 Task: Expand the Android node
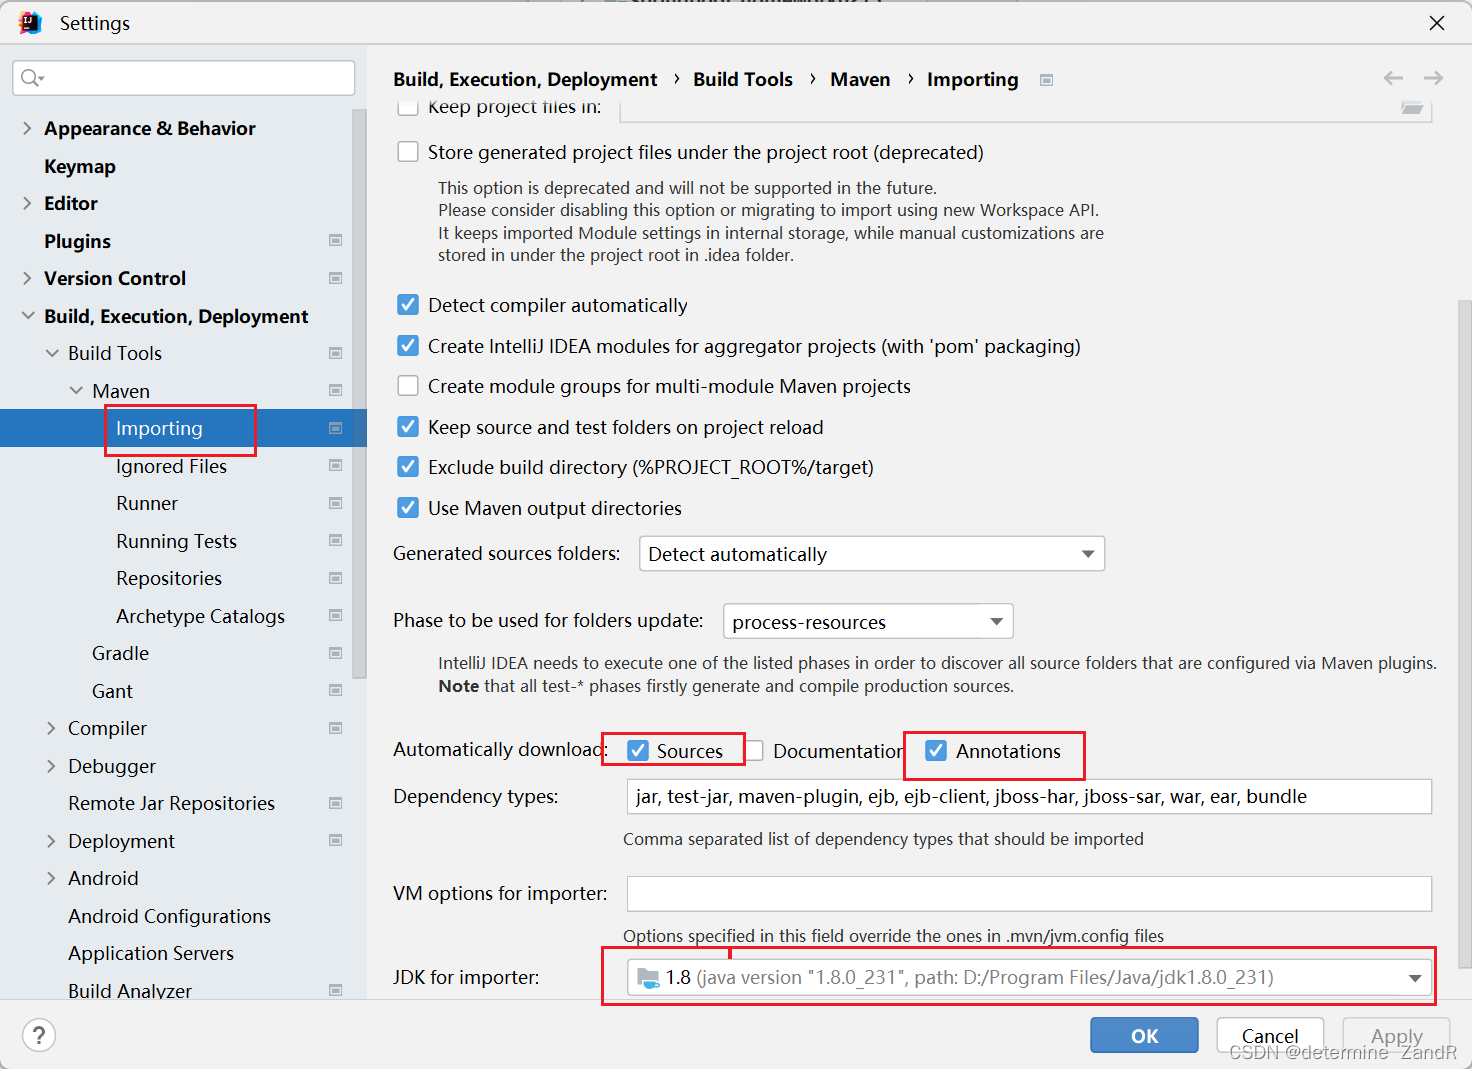51,878
